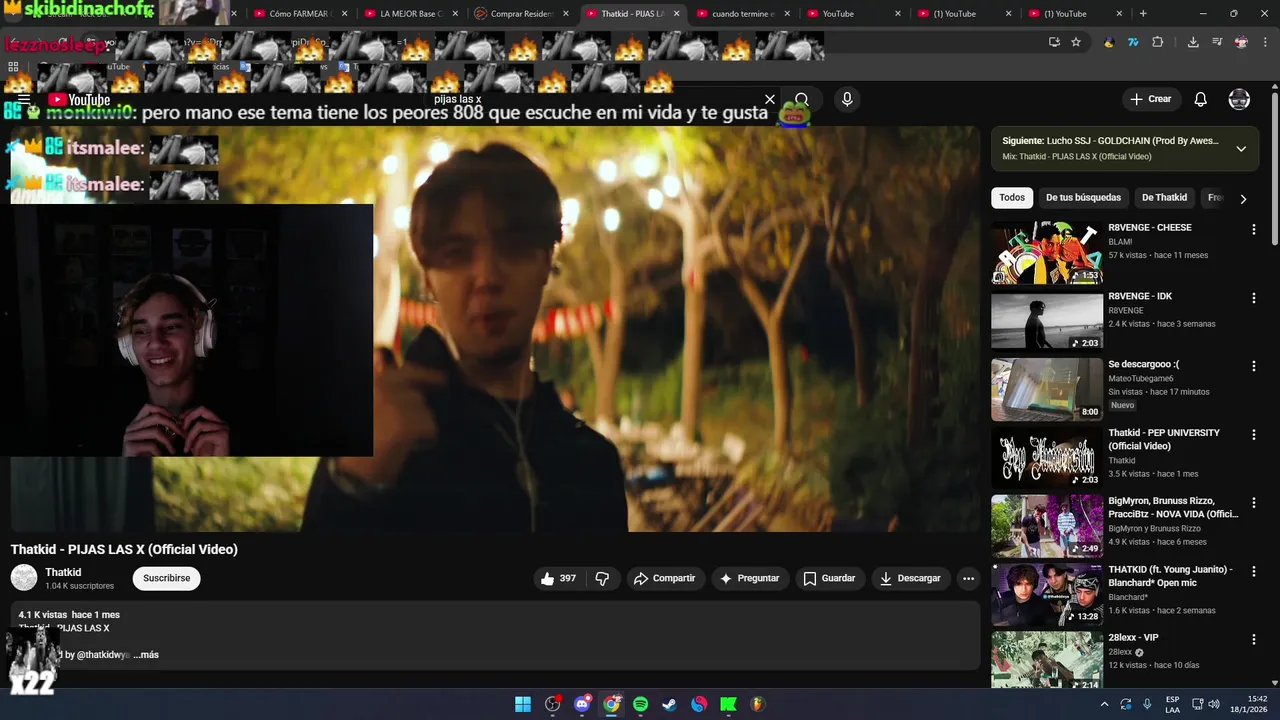Open the Chrome profile avatar
The width and height of the screenshot is (1280, 720).
point(1241,42)
